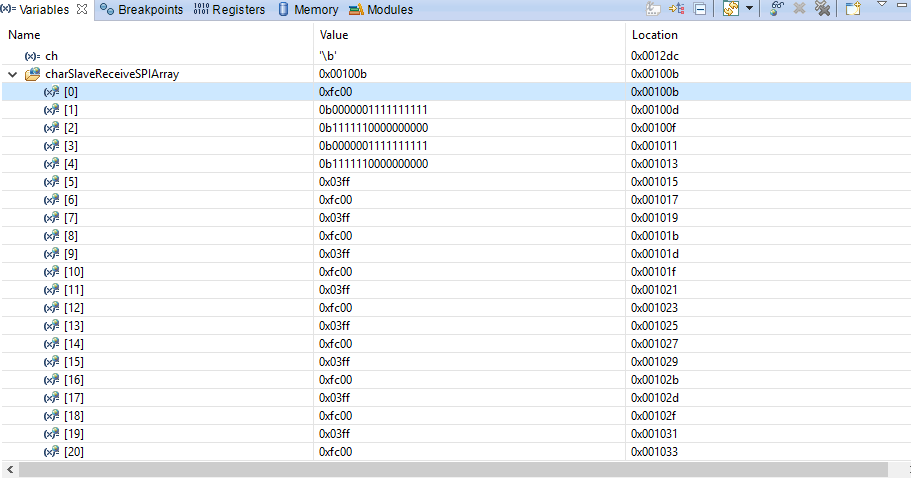911x478 pixels.
Task: Collapse all variables in the tree
Action: coord(700,9)
